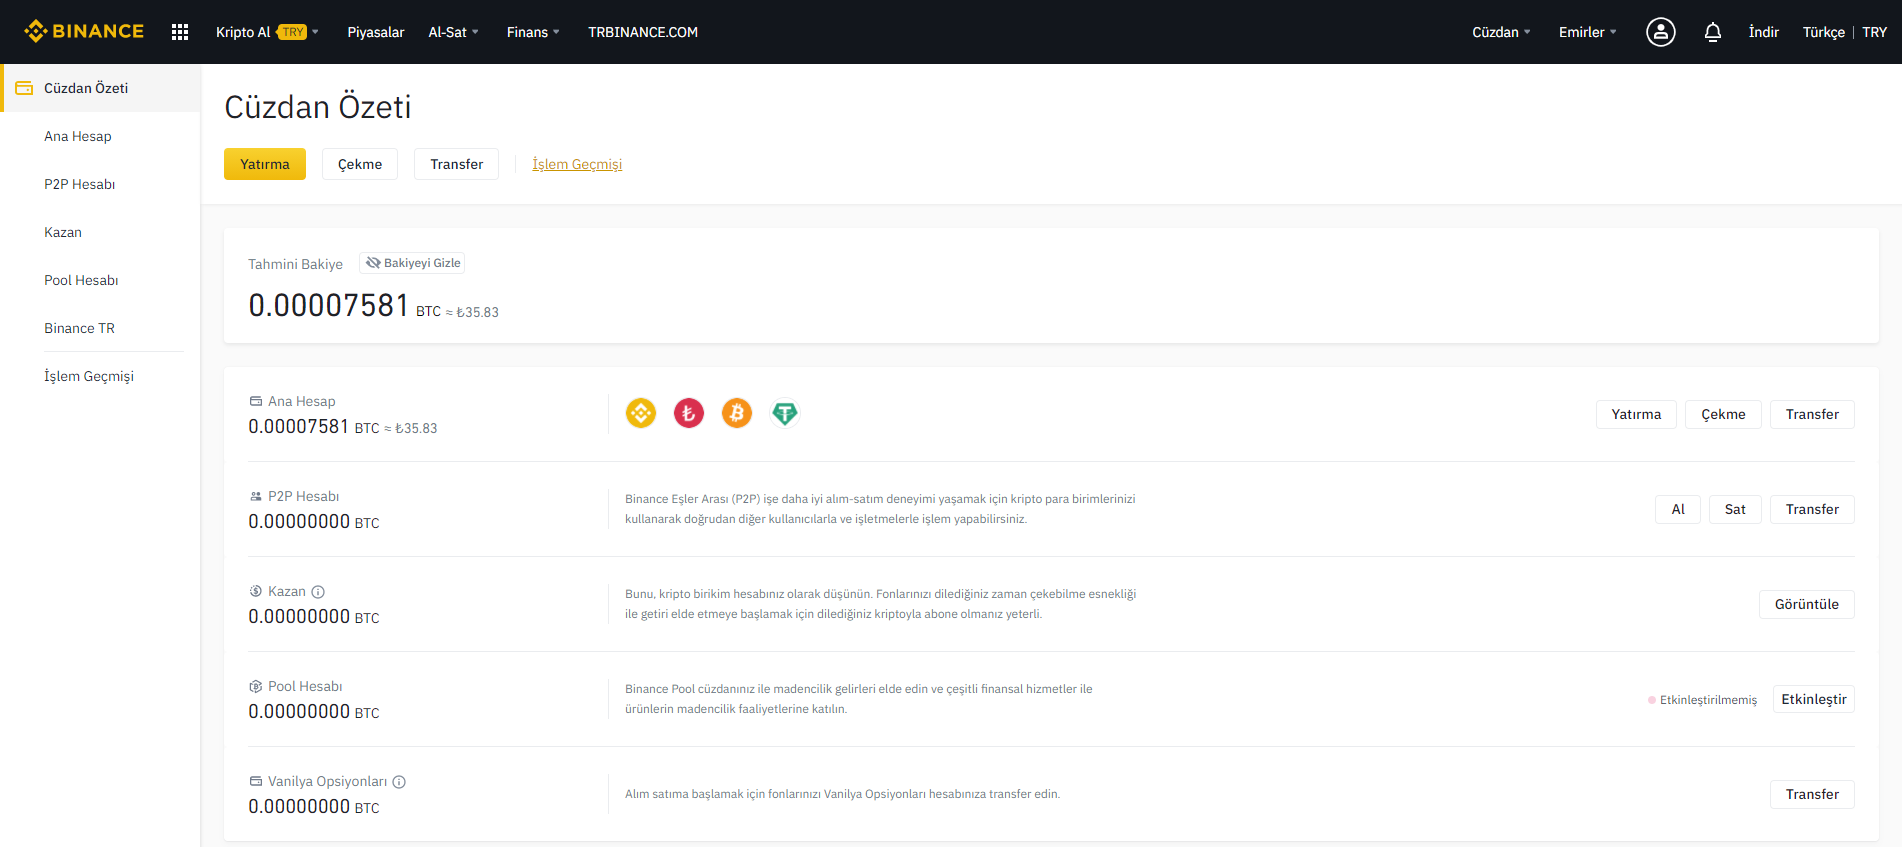Click the Tether USDT coin icon
1902x847 pixels.
click(785, 413)
